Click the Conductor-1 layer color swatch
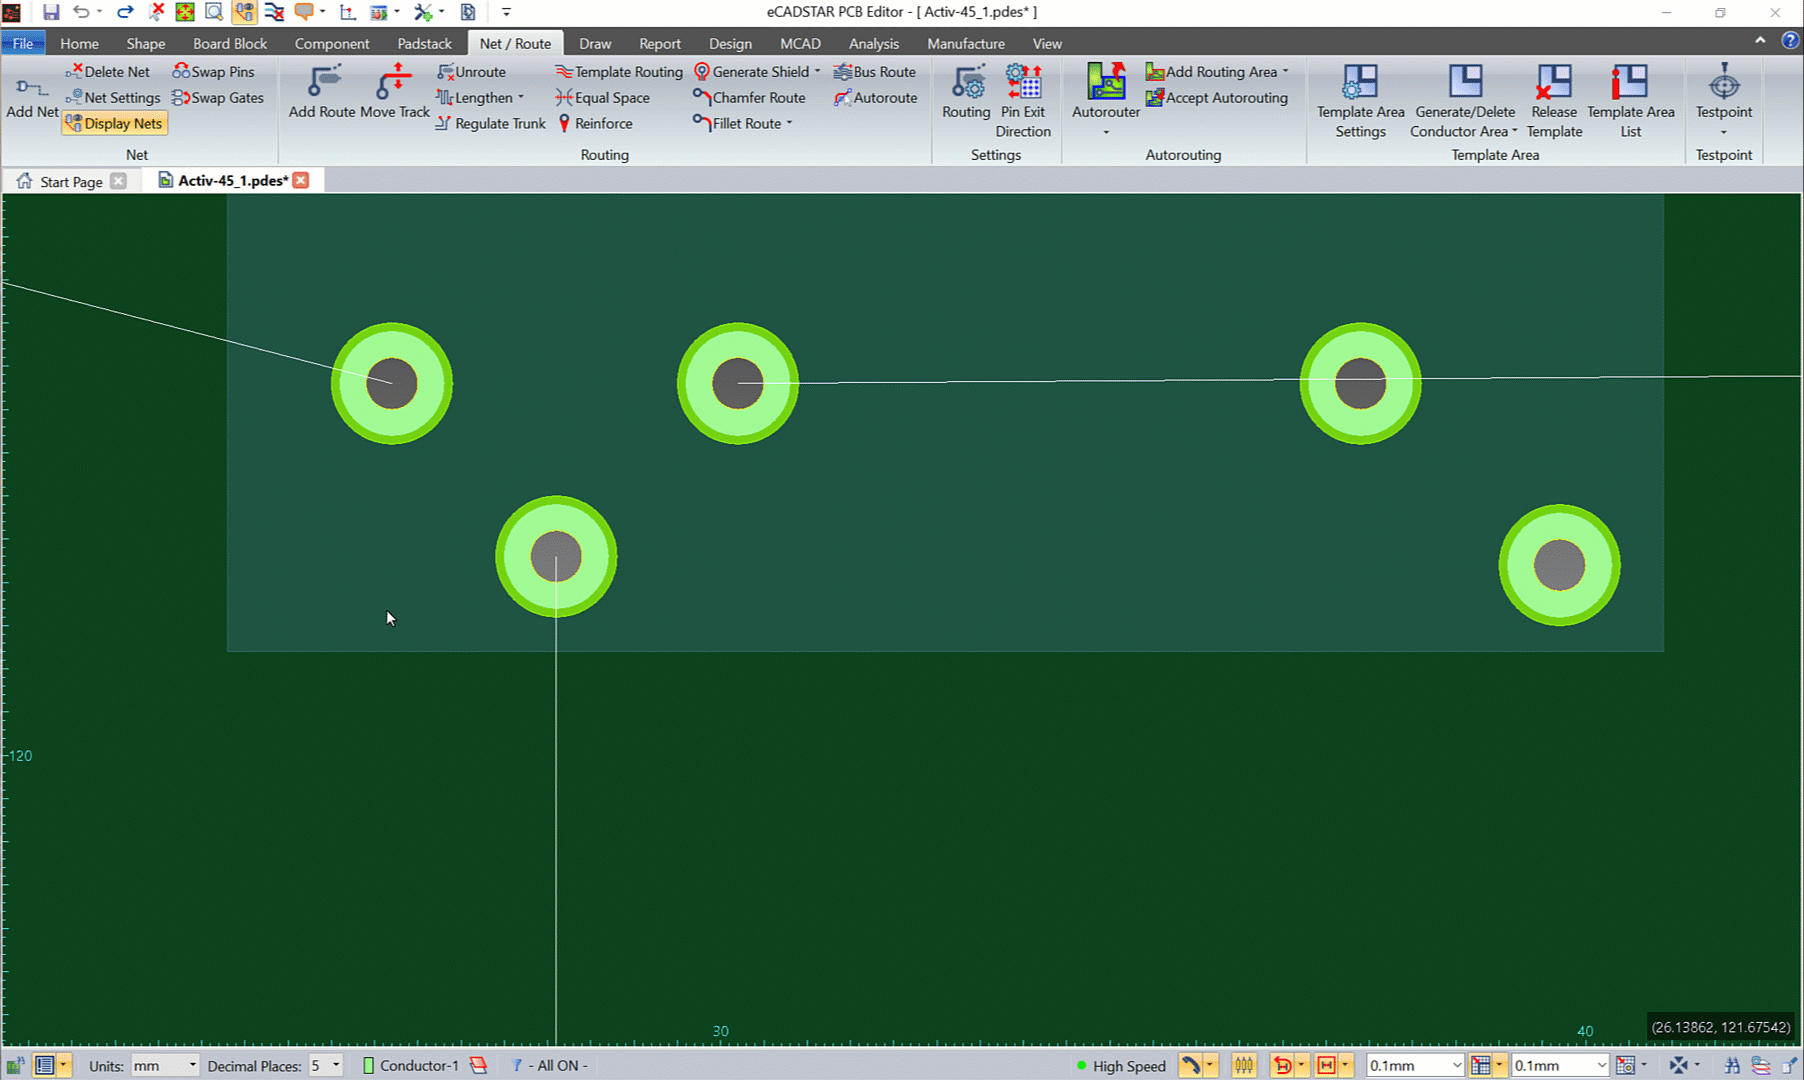1804x1080 pixels. (x=368, y=1066)
